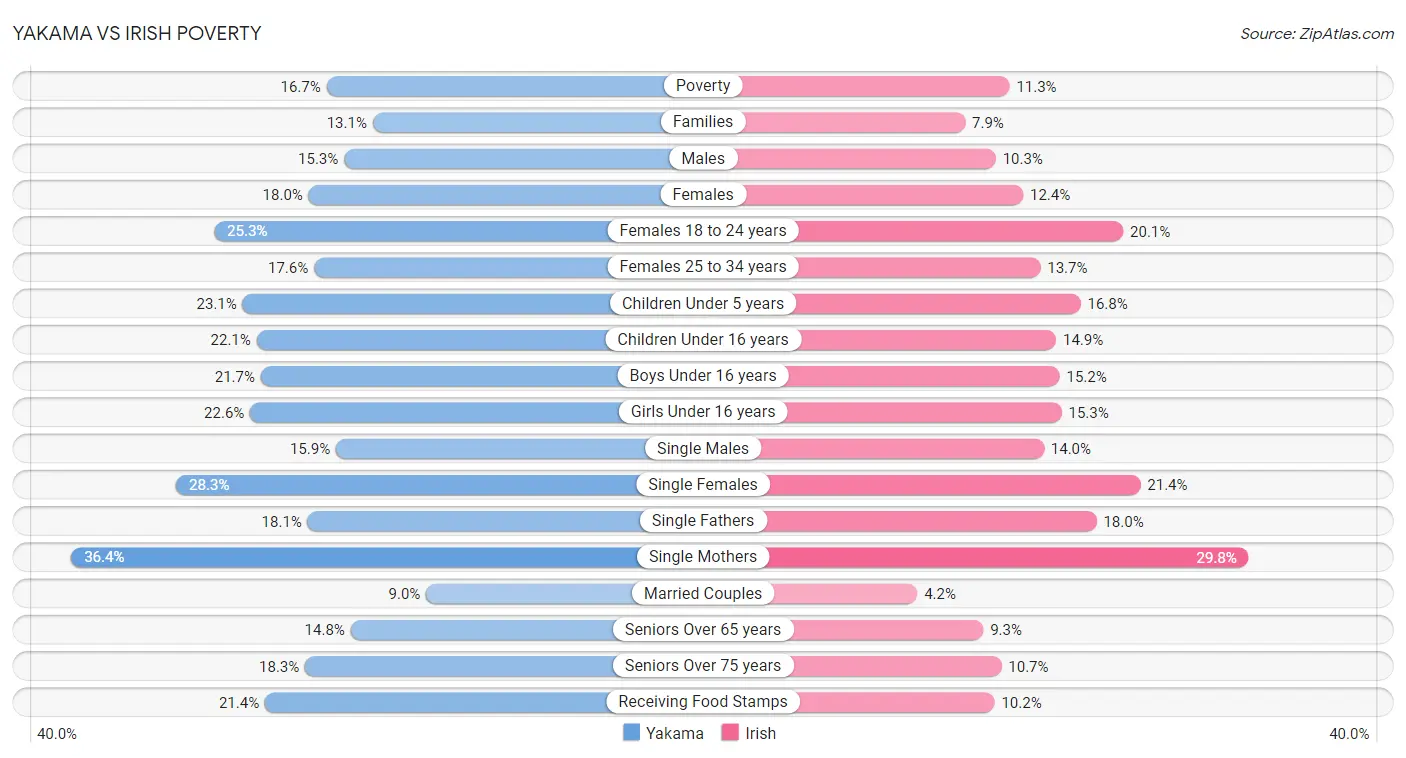Click the Irish 29.8% Single Mothers bar
Screen dimensions: 1406x758
[x=976, y=557]
